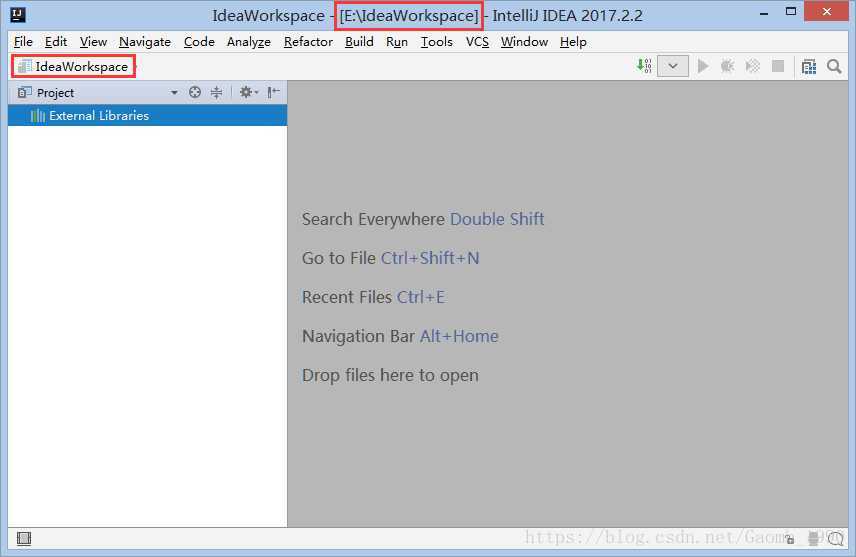
Task: Open the Build menu
Action: tap(359, 42)
